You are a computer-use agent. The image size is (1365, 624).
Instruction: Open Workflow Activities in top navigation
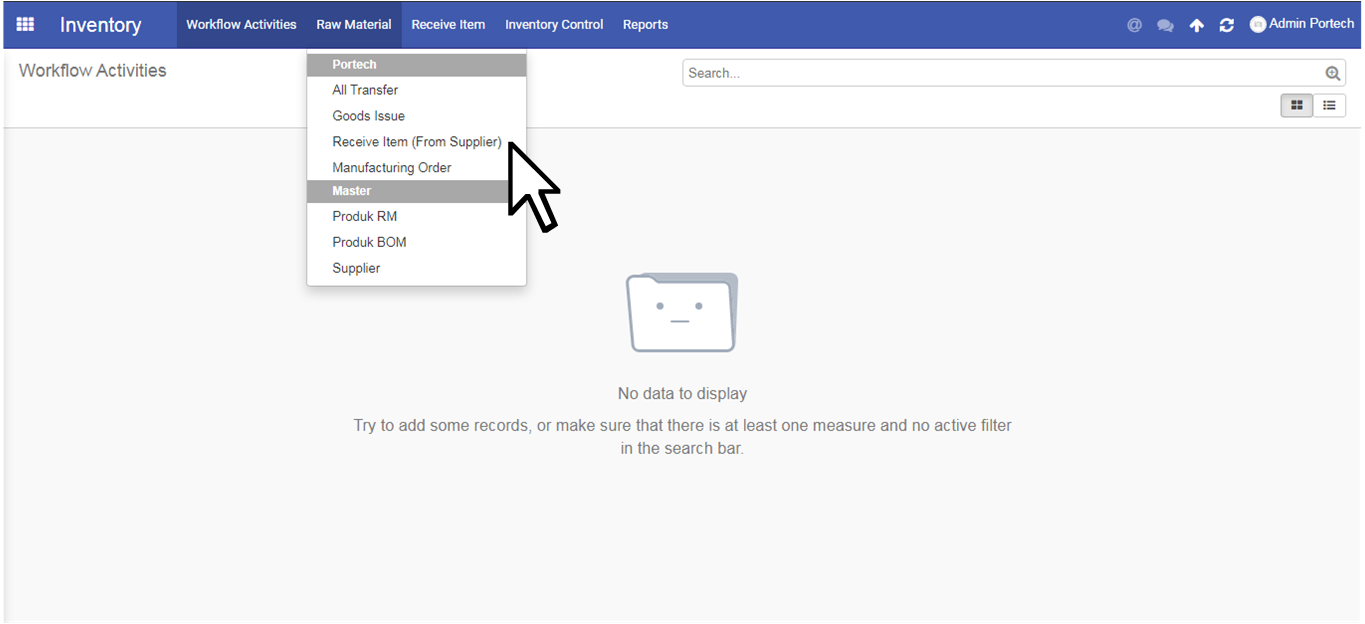click(x=241, y=24)
